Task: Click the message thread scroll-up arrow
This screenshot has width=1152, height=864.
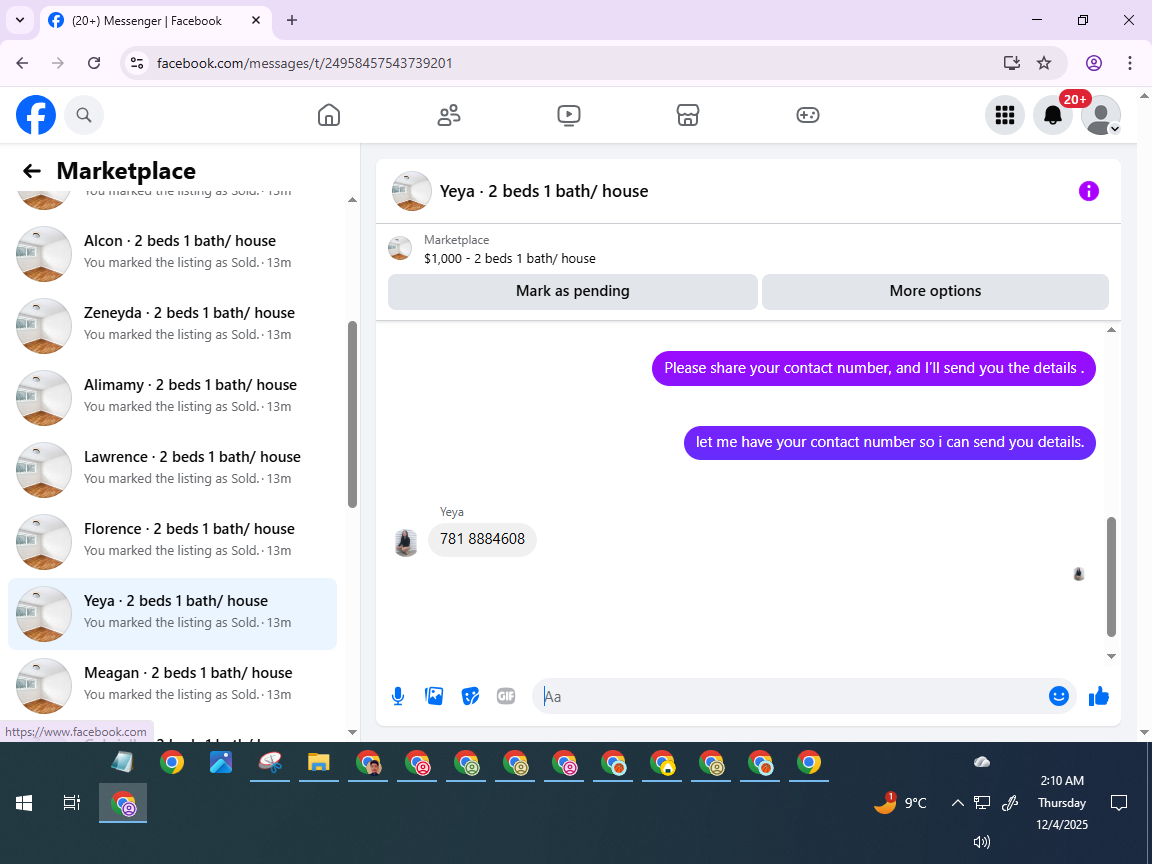Action: [1111, 330]
